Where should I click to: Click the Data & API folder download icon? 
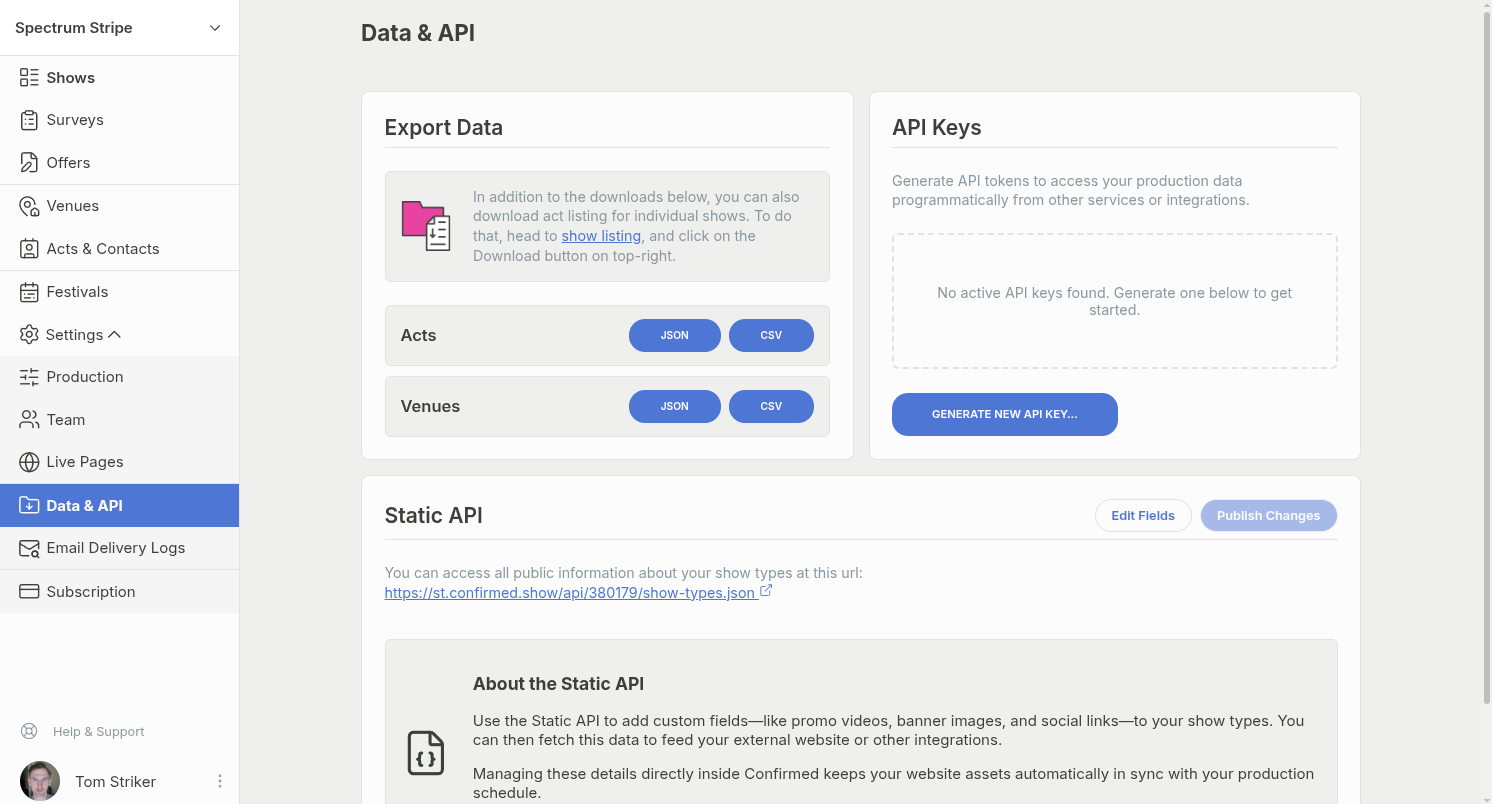[x=29, y=506]
